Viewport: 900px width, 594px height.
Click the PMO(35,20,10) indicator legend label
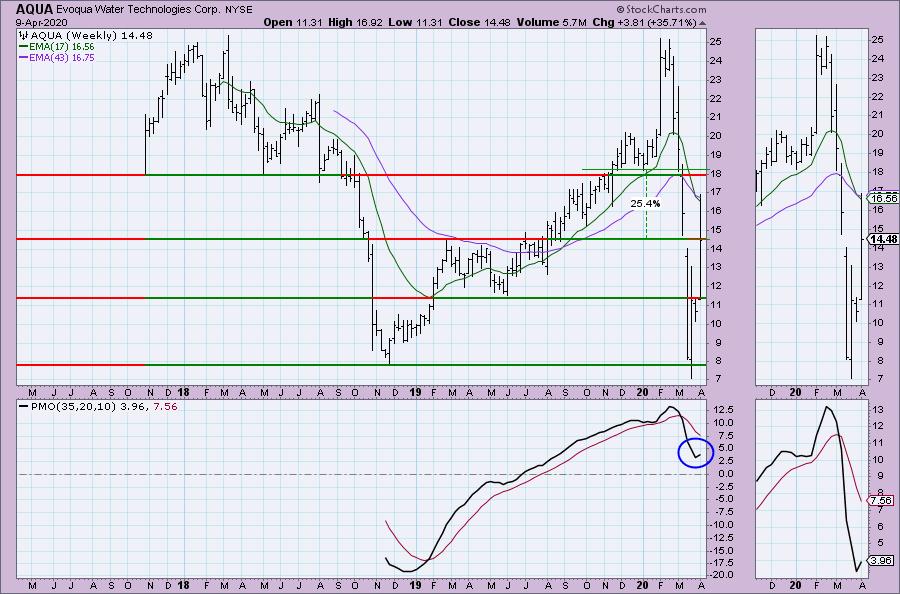point(73,406)
